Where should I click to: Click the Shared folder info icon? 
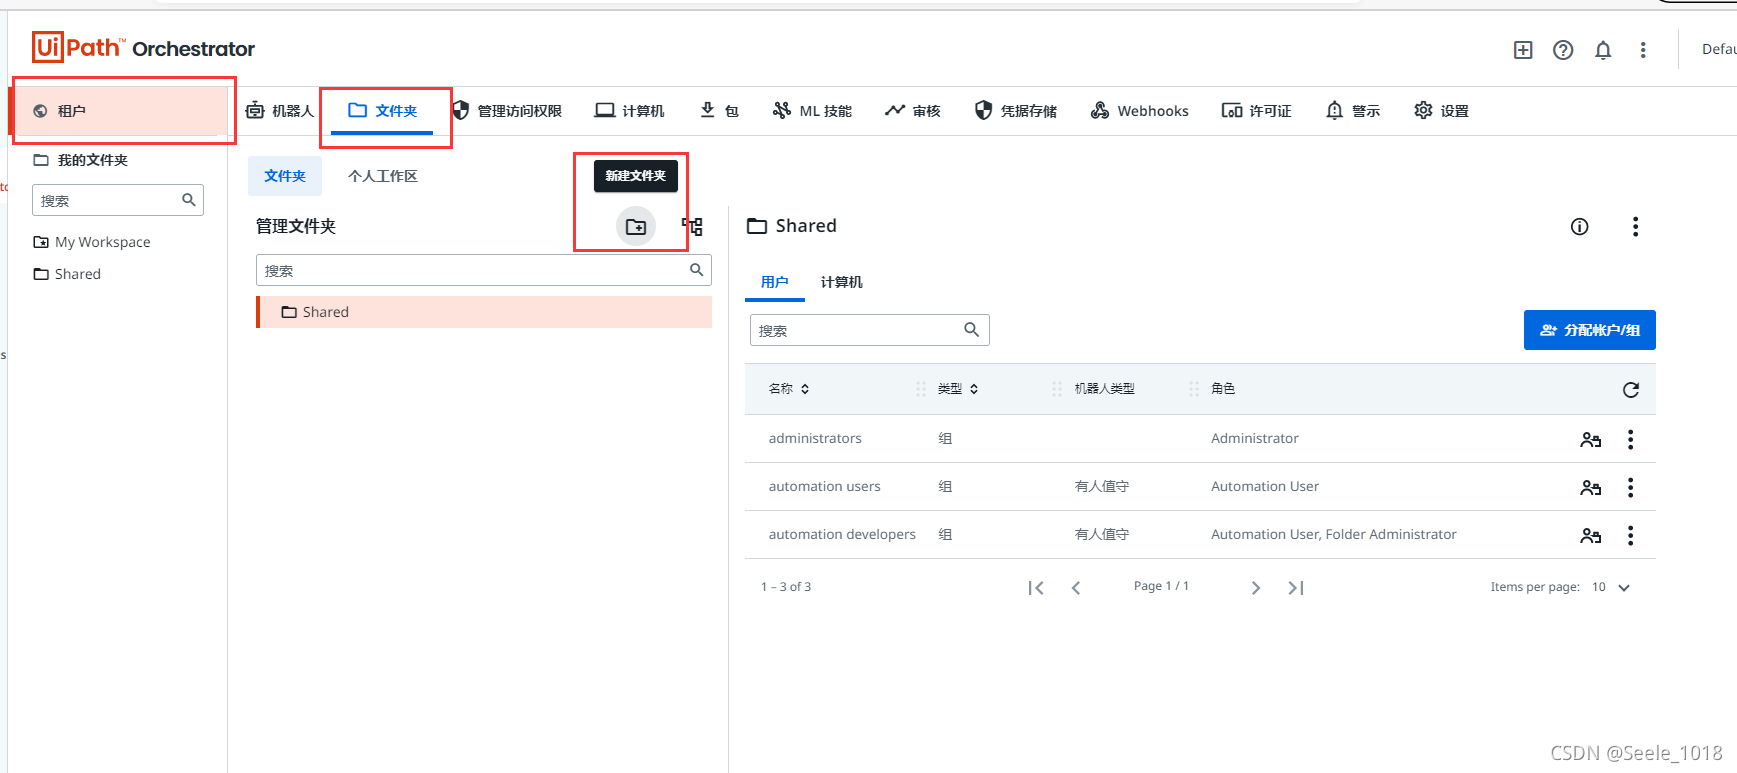point(1580,227)
